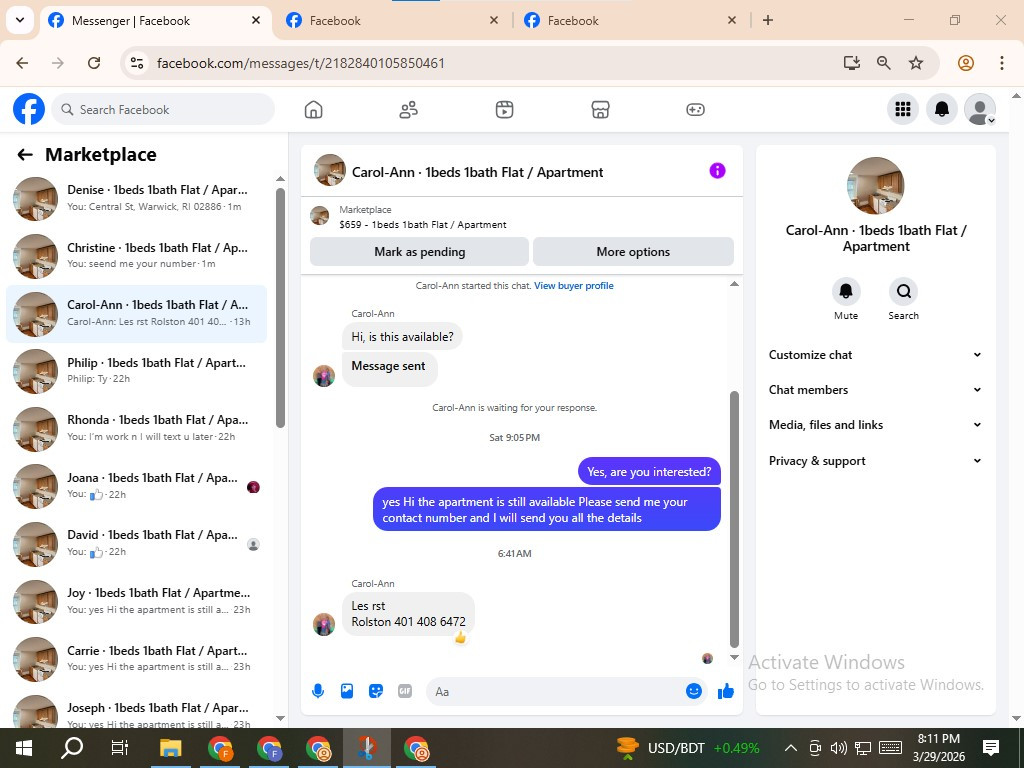This screenshot has width=1024, height=768.
Task: Open Facebook notifications bell in header
Action: 942,109
